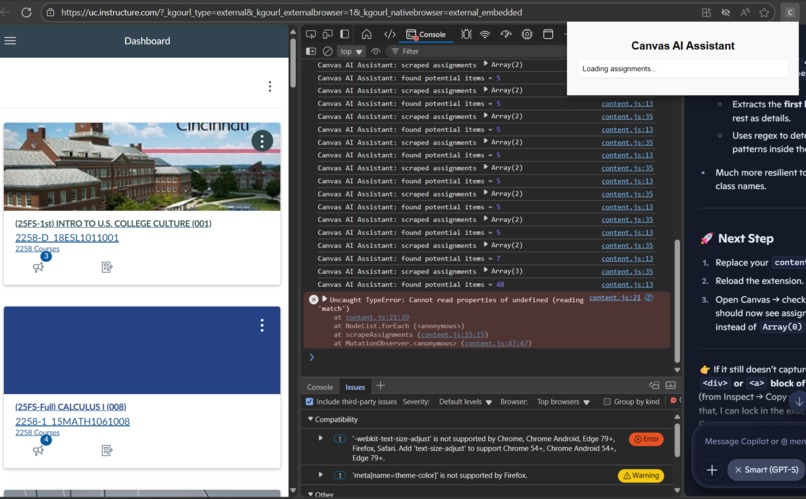
Task: Select the Console tab in main toolbar
Action: click(x=426, y=34)
